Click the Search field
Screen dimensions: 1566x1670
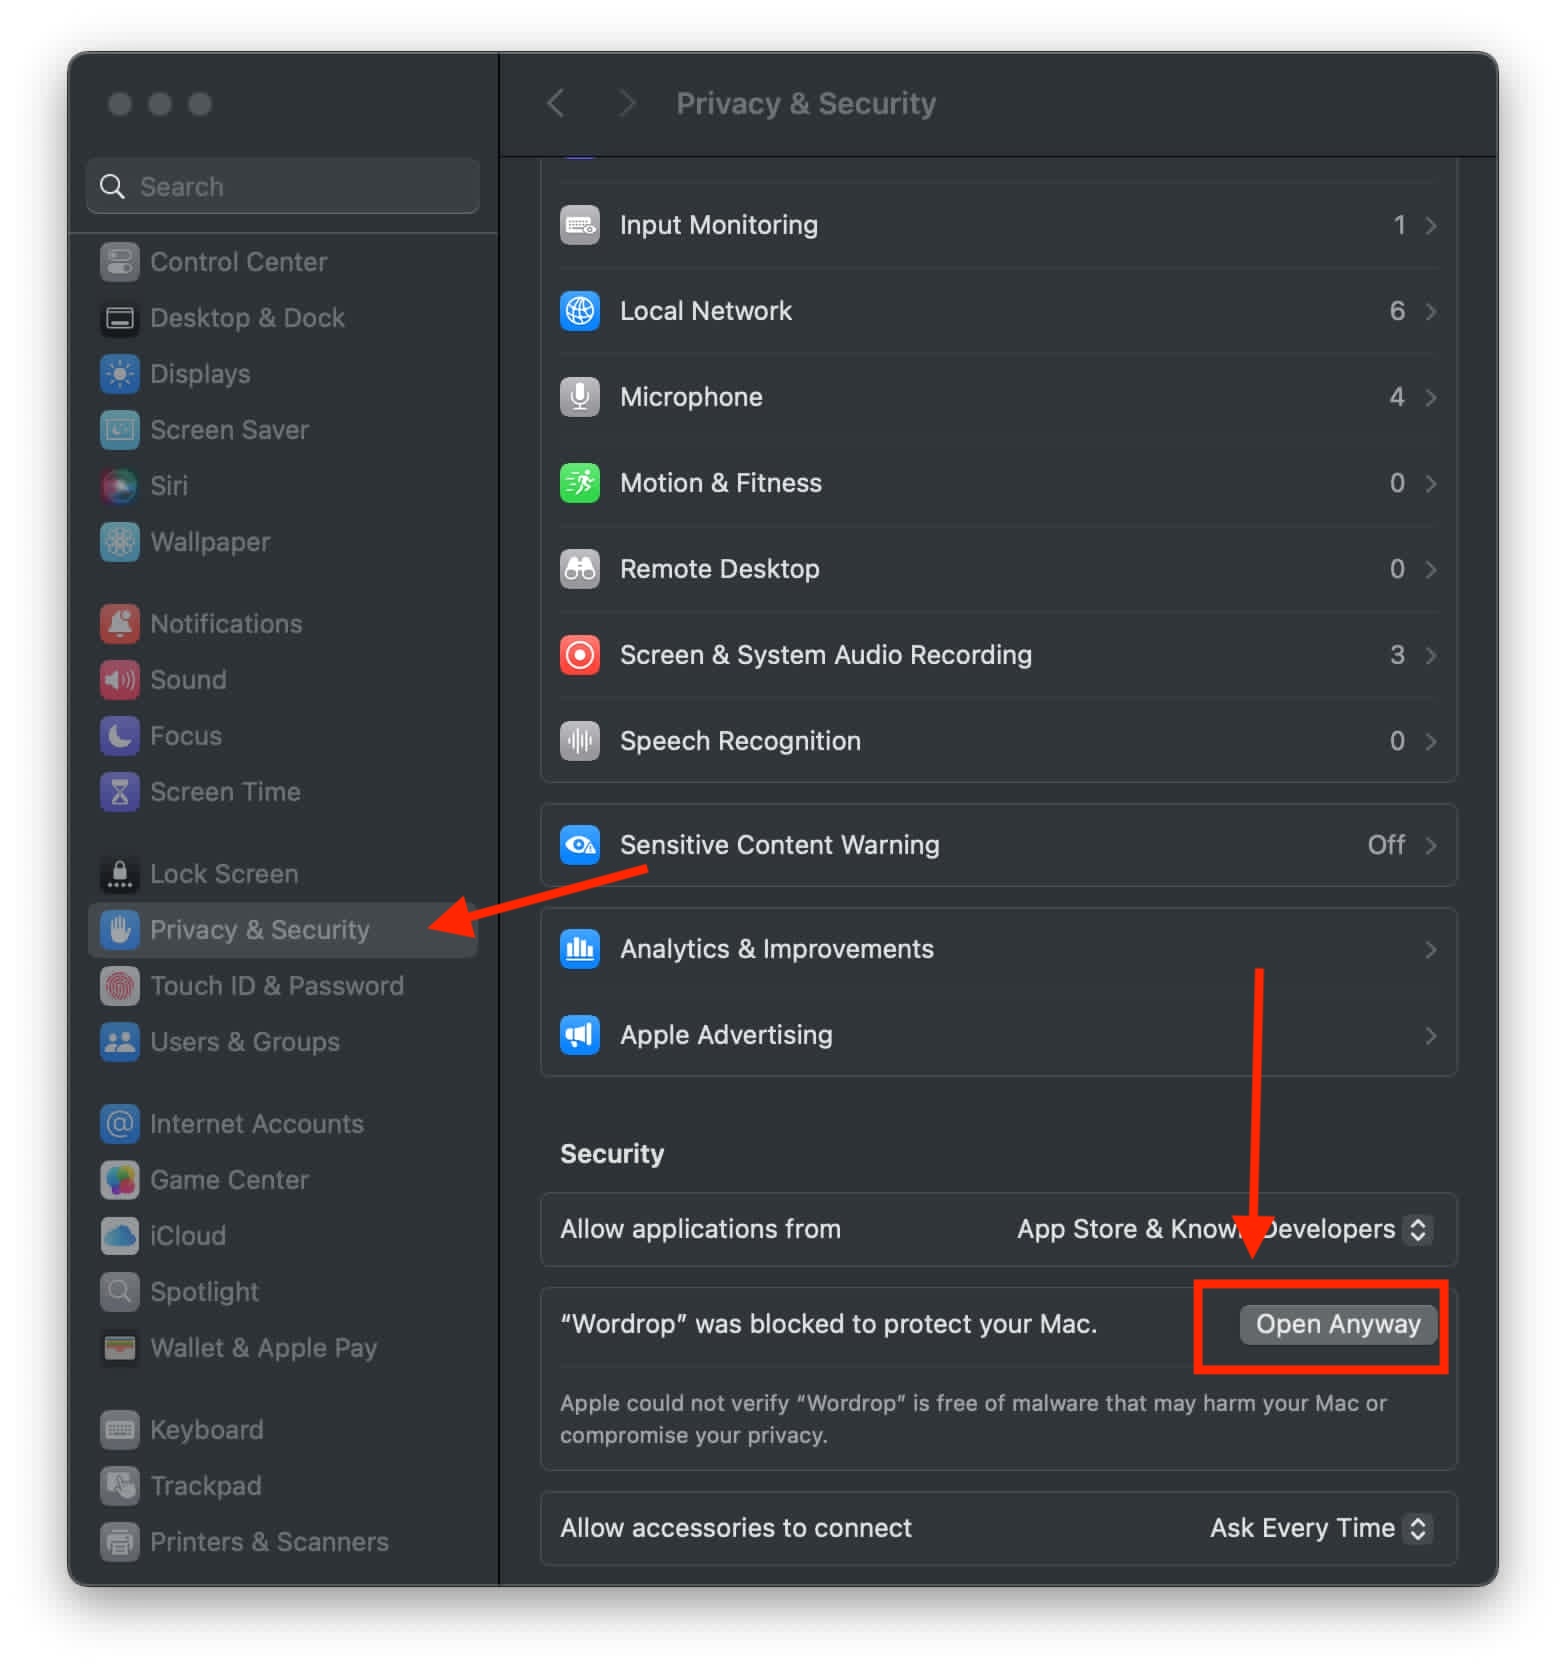tap(283, 186)
